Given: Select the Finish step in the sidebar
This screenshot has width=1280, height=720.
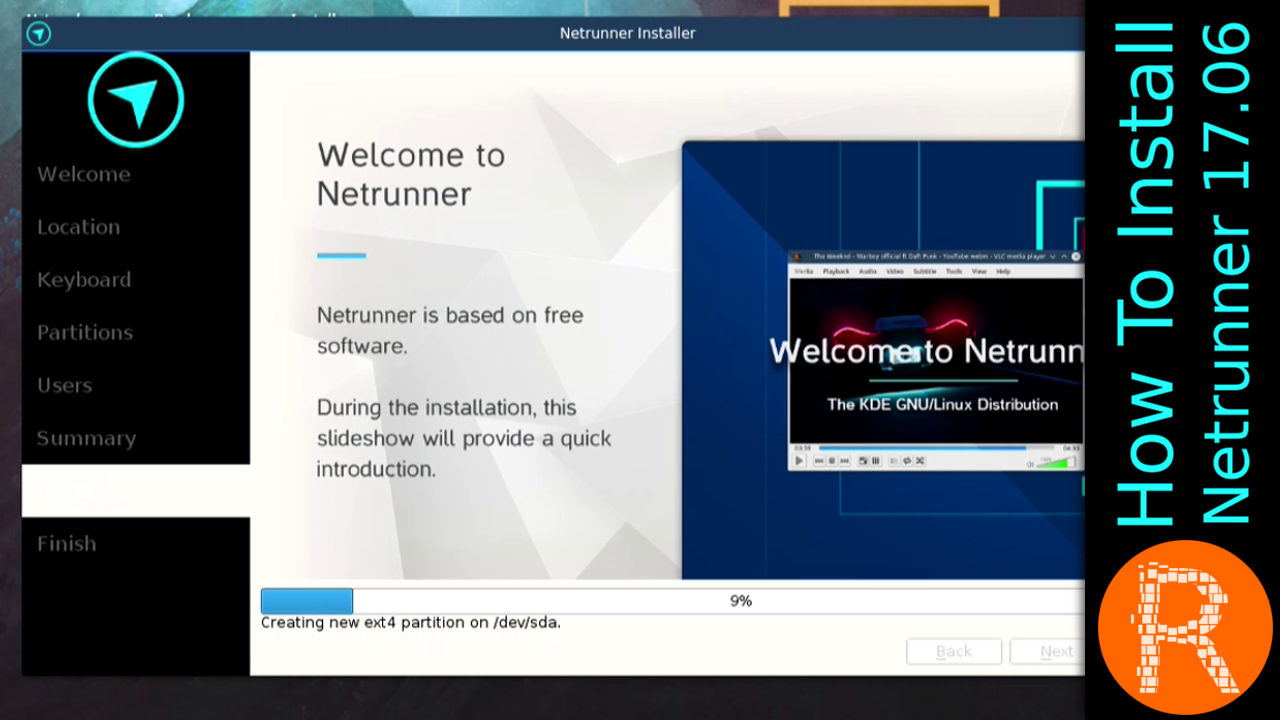Looking at the screenshot, I should 67,544.
